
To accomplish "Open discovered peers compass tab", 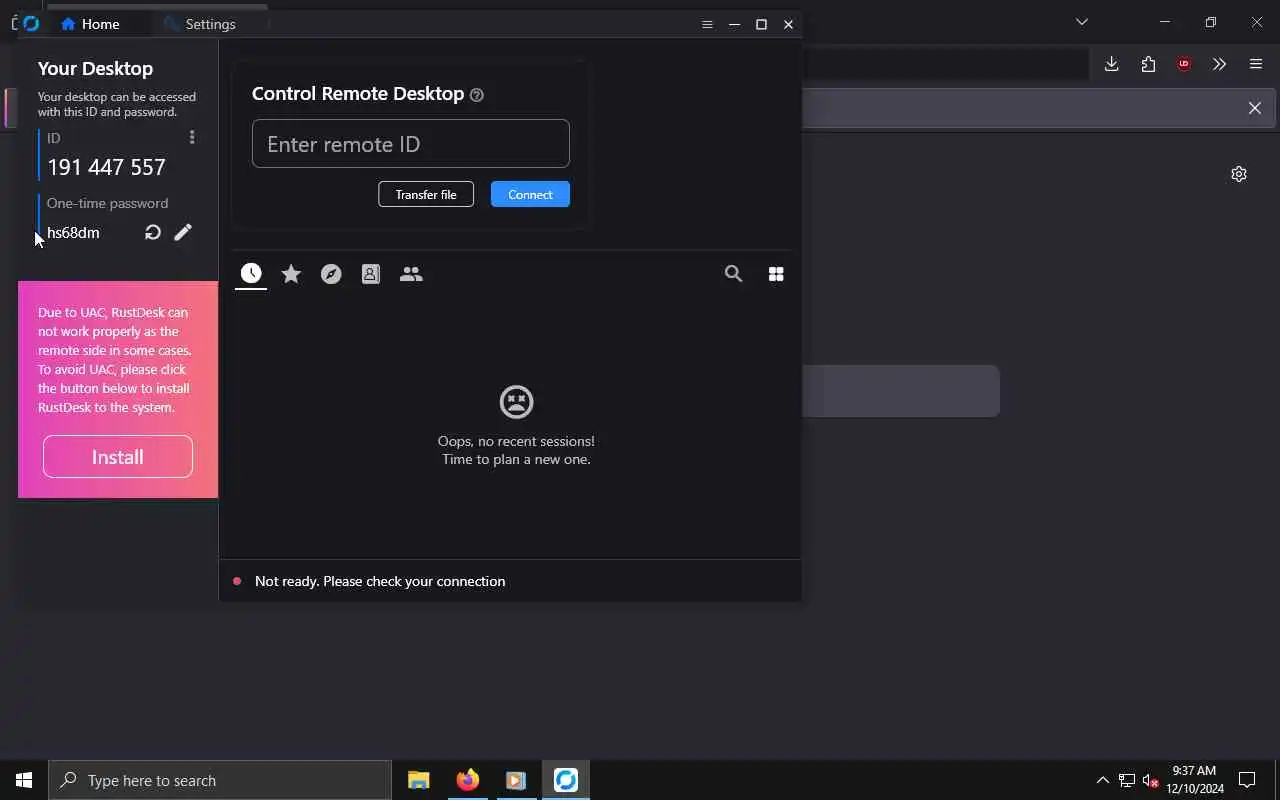I will tap(331, 273).
